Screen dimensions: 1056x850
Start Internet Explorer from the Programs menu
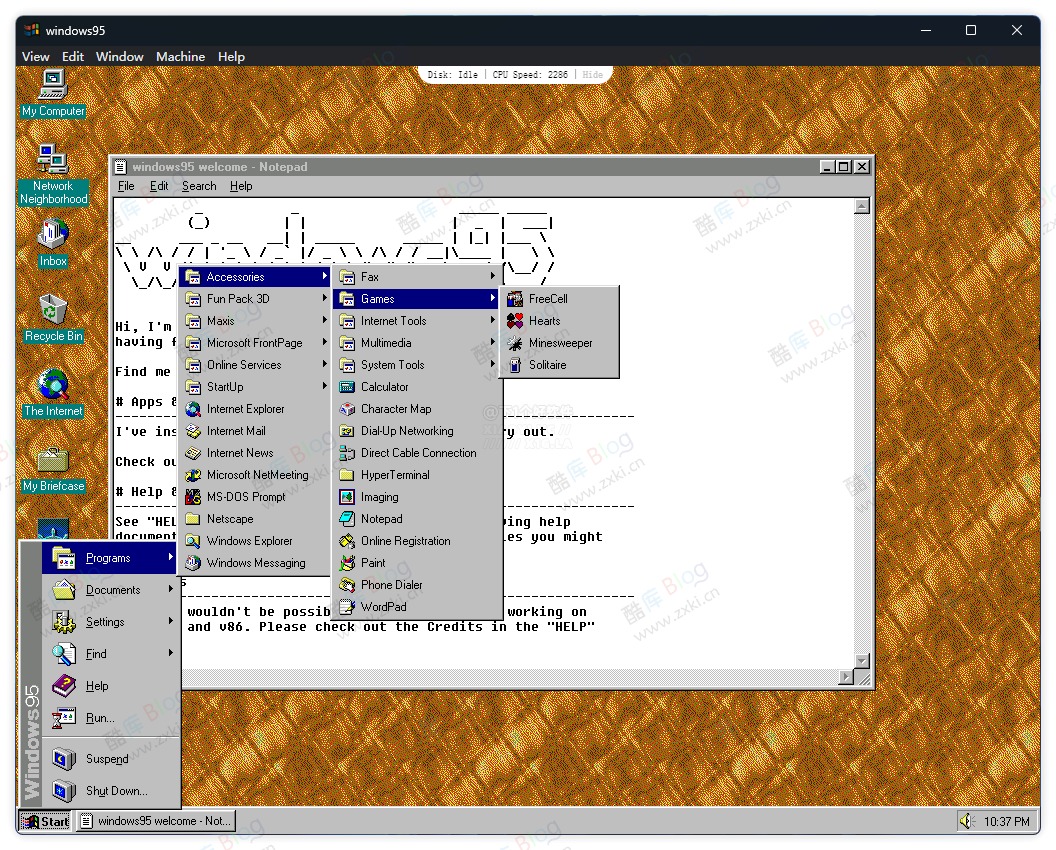tap(240, 409)
